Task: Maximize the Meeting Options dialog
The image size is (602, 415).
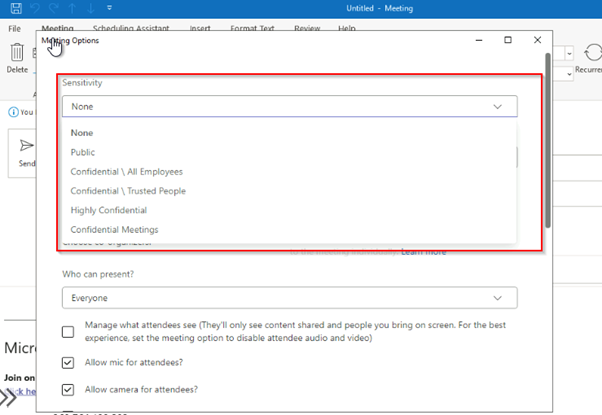Action: (x=508, y=40)
